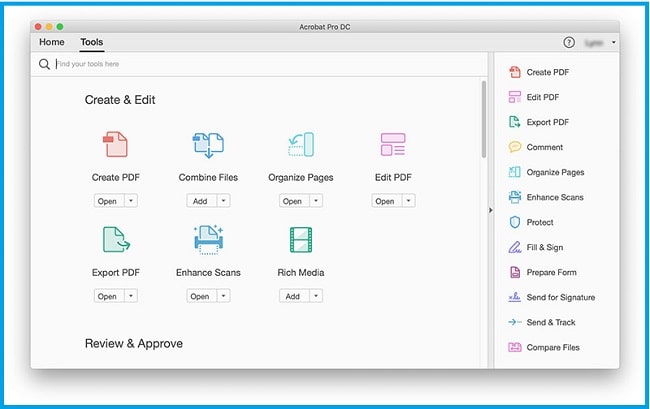The width and height of the screenshot is (650, 409).
Task: Click the Rich Media label text
Action: tap(301, 273)
